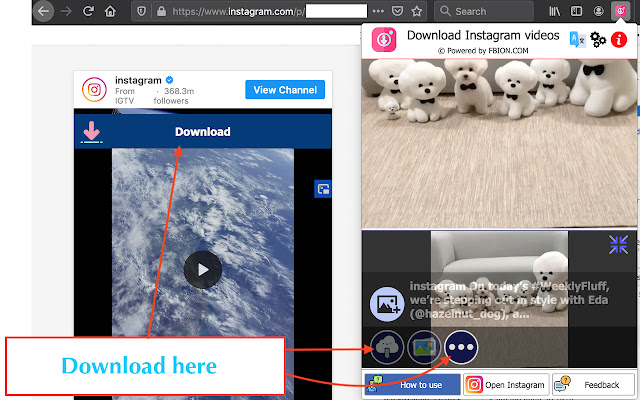Click the Instagram downloader extension toolbar icon
Viewport: 640px width, 400px height.
coord(620,11)
